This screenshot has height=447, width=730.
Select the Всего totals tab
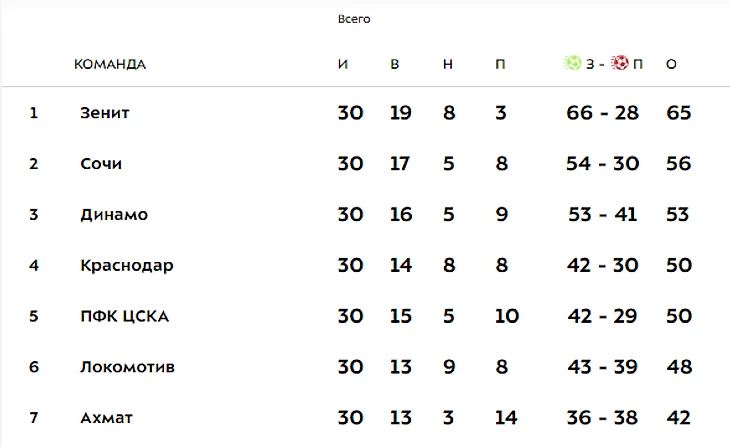click(354, 19)
